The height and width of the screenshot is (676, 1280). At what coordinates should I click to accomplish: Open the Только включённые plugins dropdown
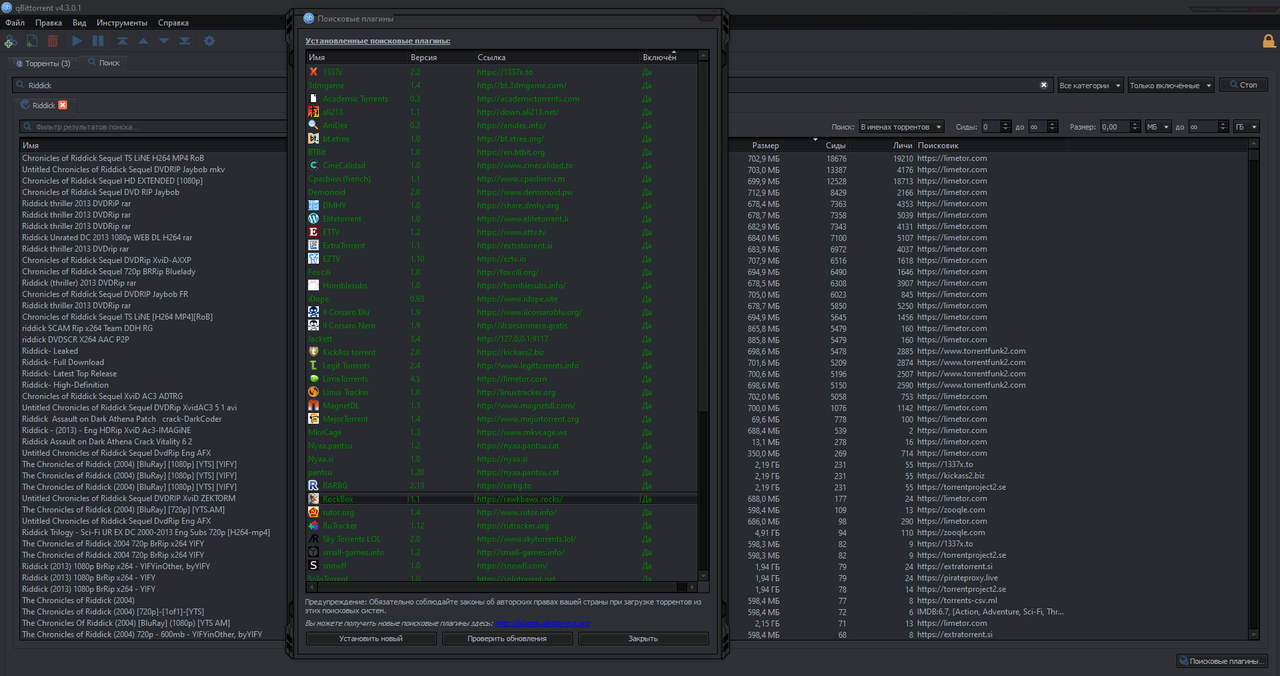click(x=1171, y=86)
